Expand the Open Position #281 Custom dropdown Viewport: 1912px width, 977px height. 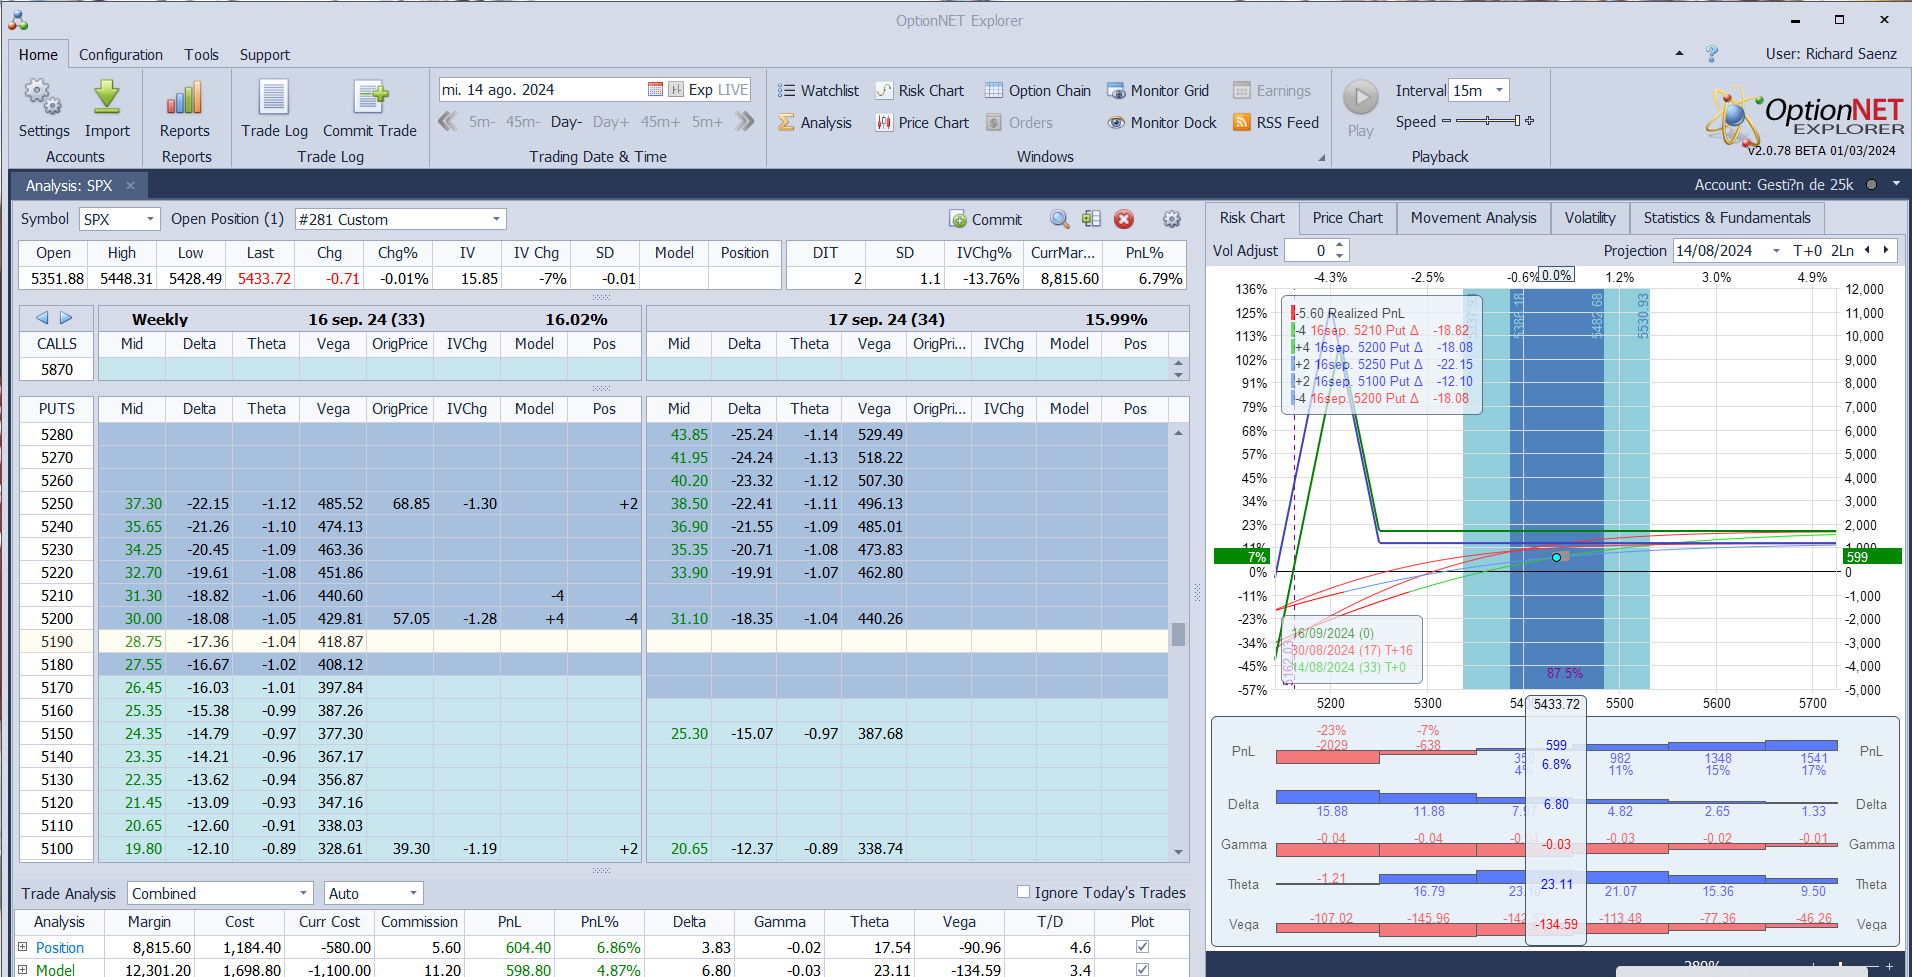tap(496, 220)
